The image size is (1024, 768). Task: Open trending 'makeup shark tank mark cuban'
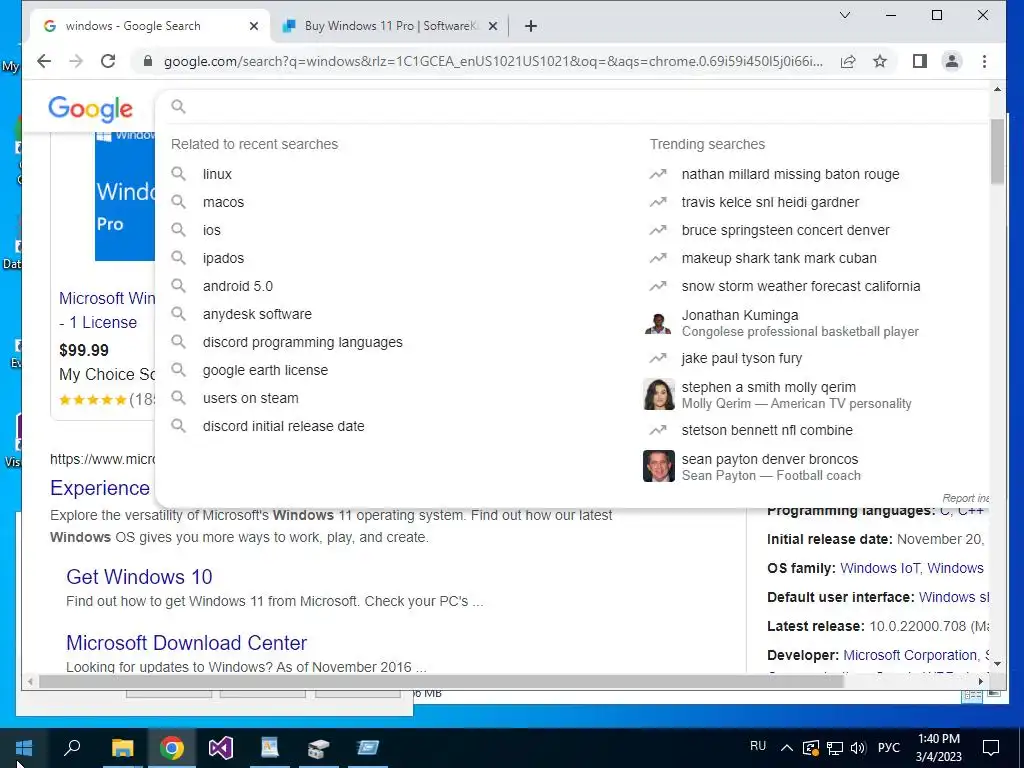[778, 259]
